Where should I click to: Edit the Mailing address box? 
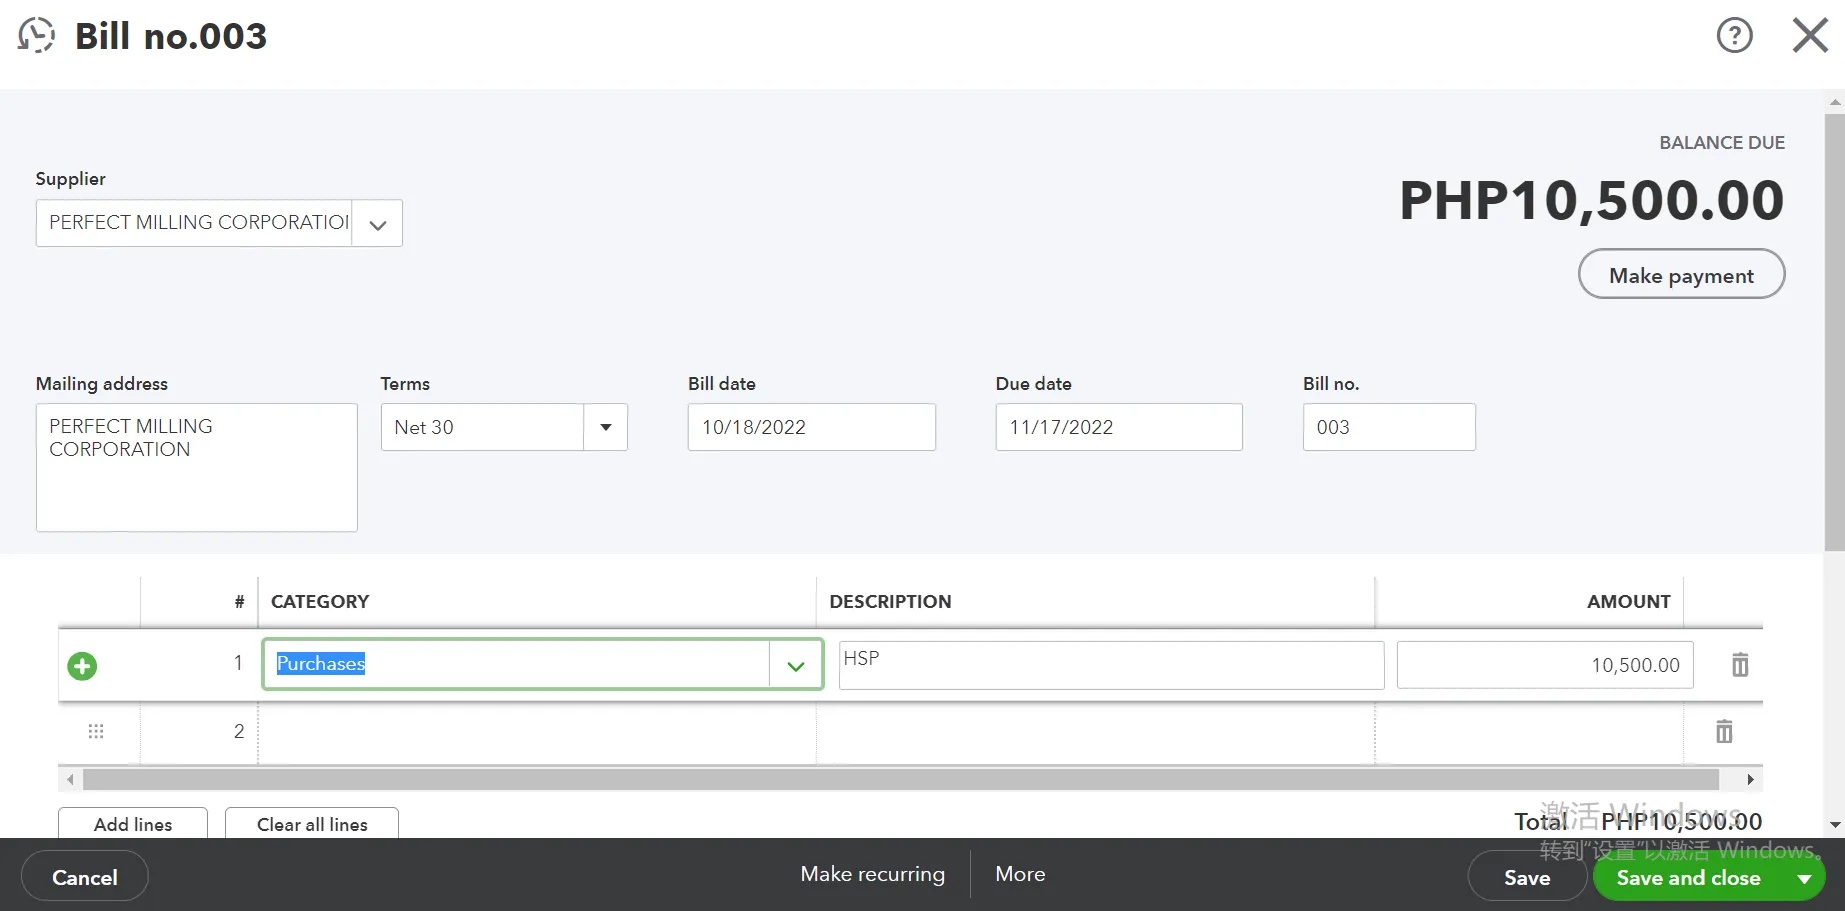(197, 467)
